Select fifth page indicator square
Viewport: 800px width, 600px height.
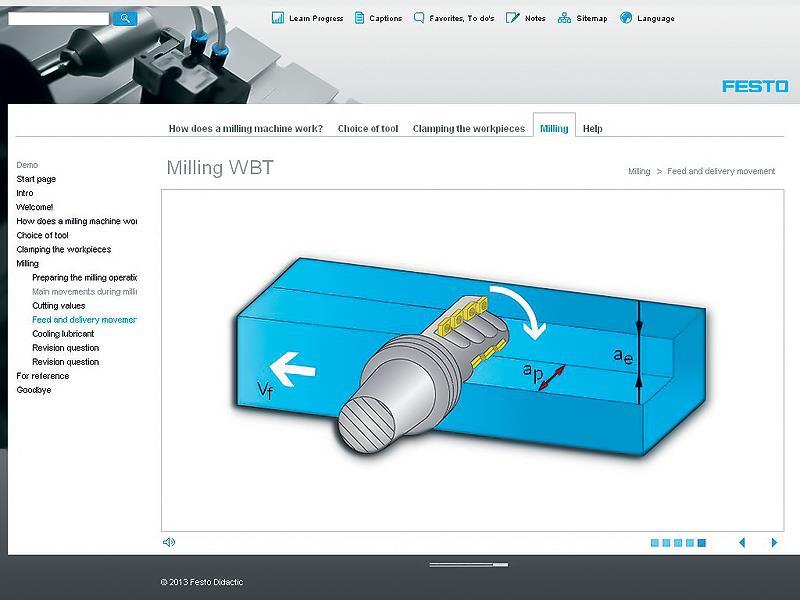click(x=702, y=543)
